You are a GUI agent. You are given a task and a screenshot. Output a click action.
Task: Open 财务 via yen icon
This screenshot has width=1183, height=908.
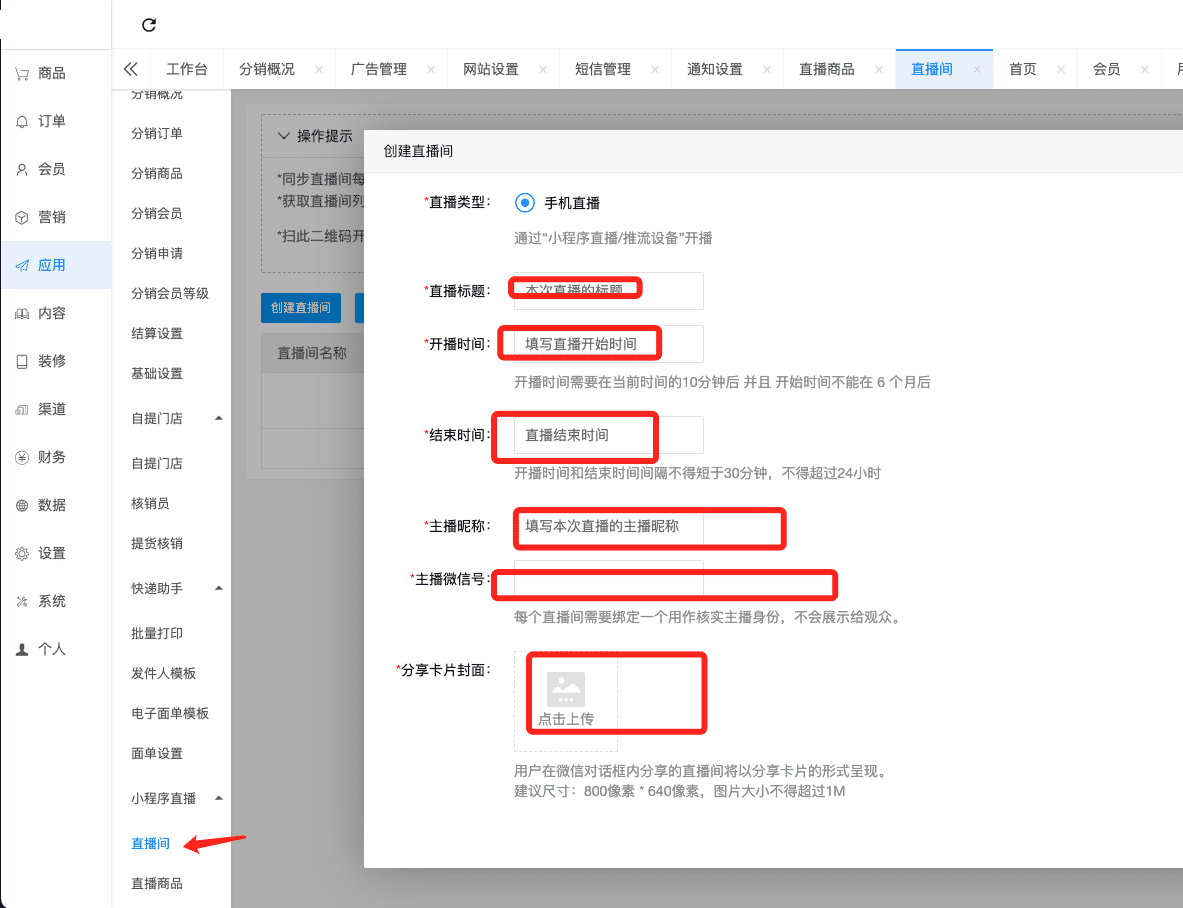22,457
